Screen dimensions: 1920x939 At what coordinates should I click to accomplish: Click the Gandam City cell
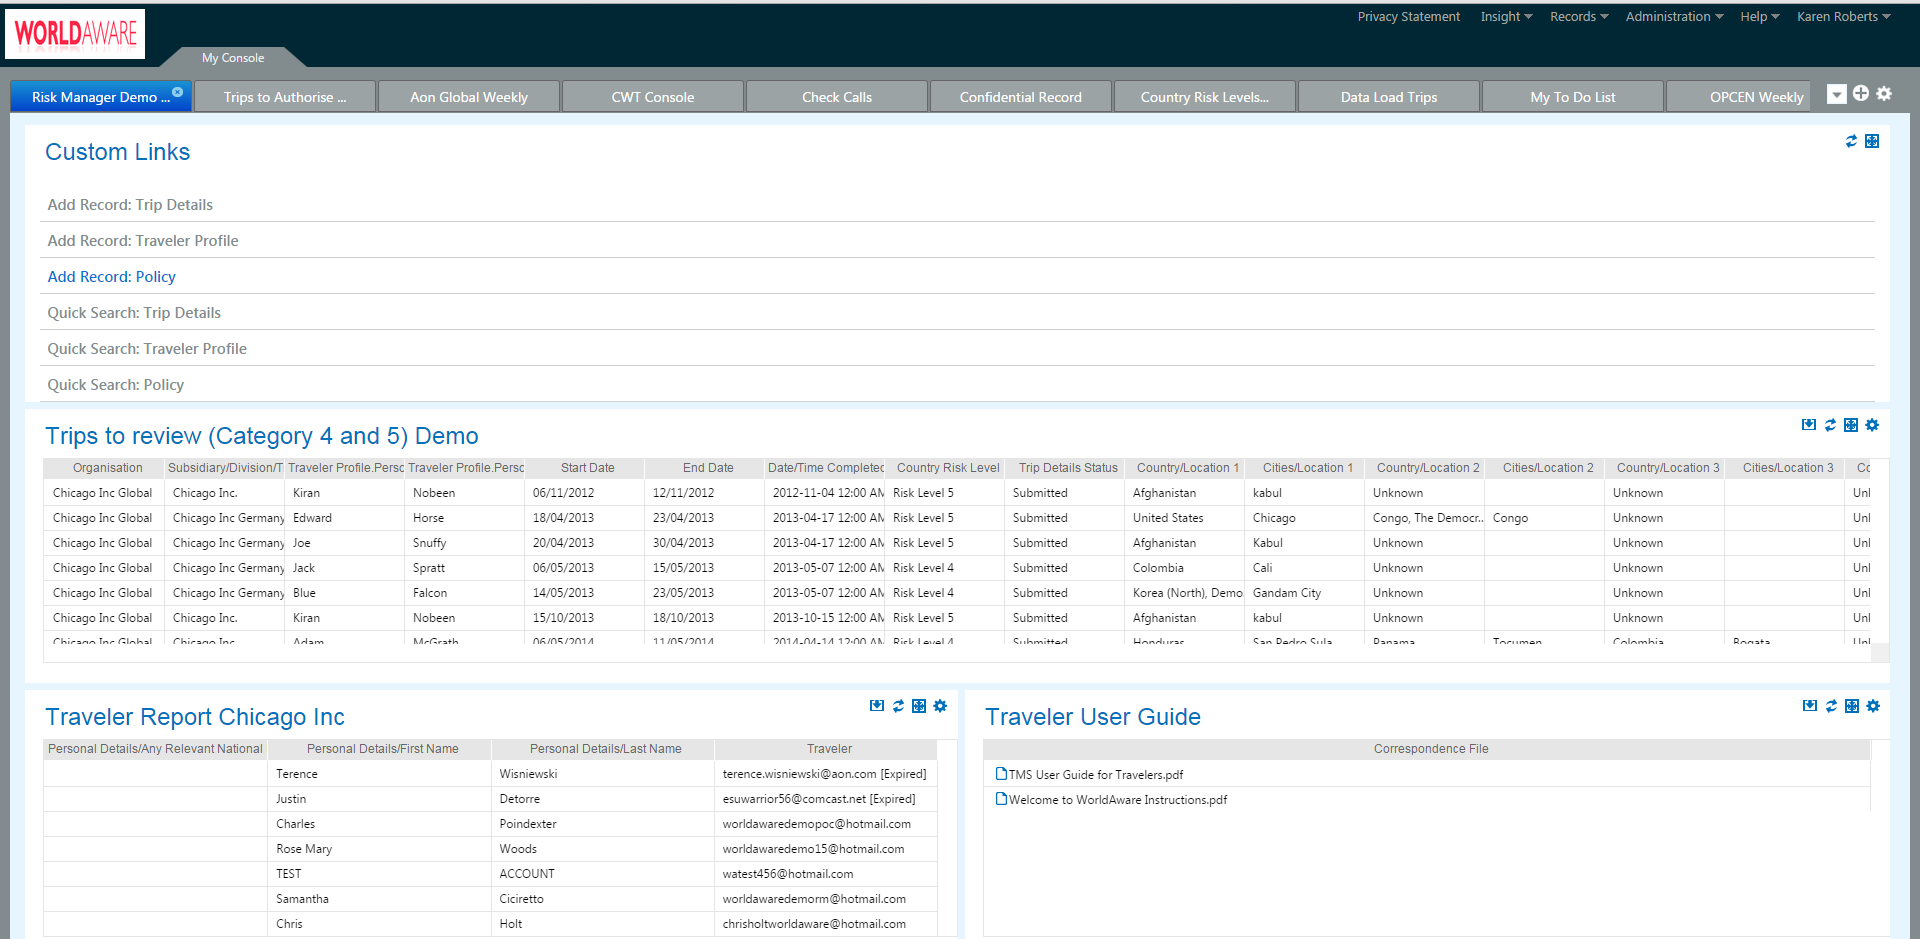1305,593
